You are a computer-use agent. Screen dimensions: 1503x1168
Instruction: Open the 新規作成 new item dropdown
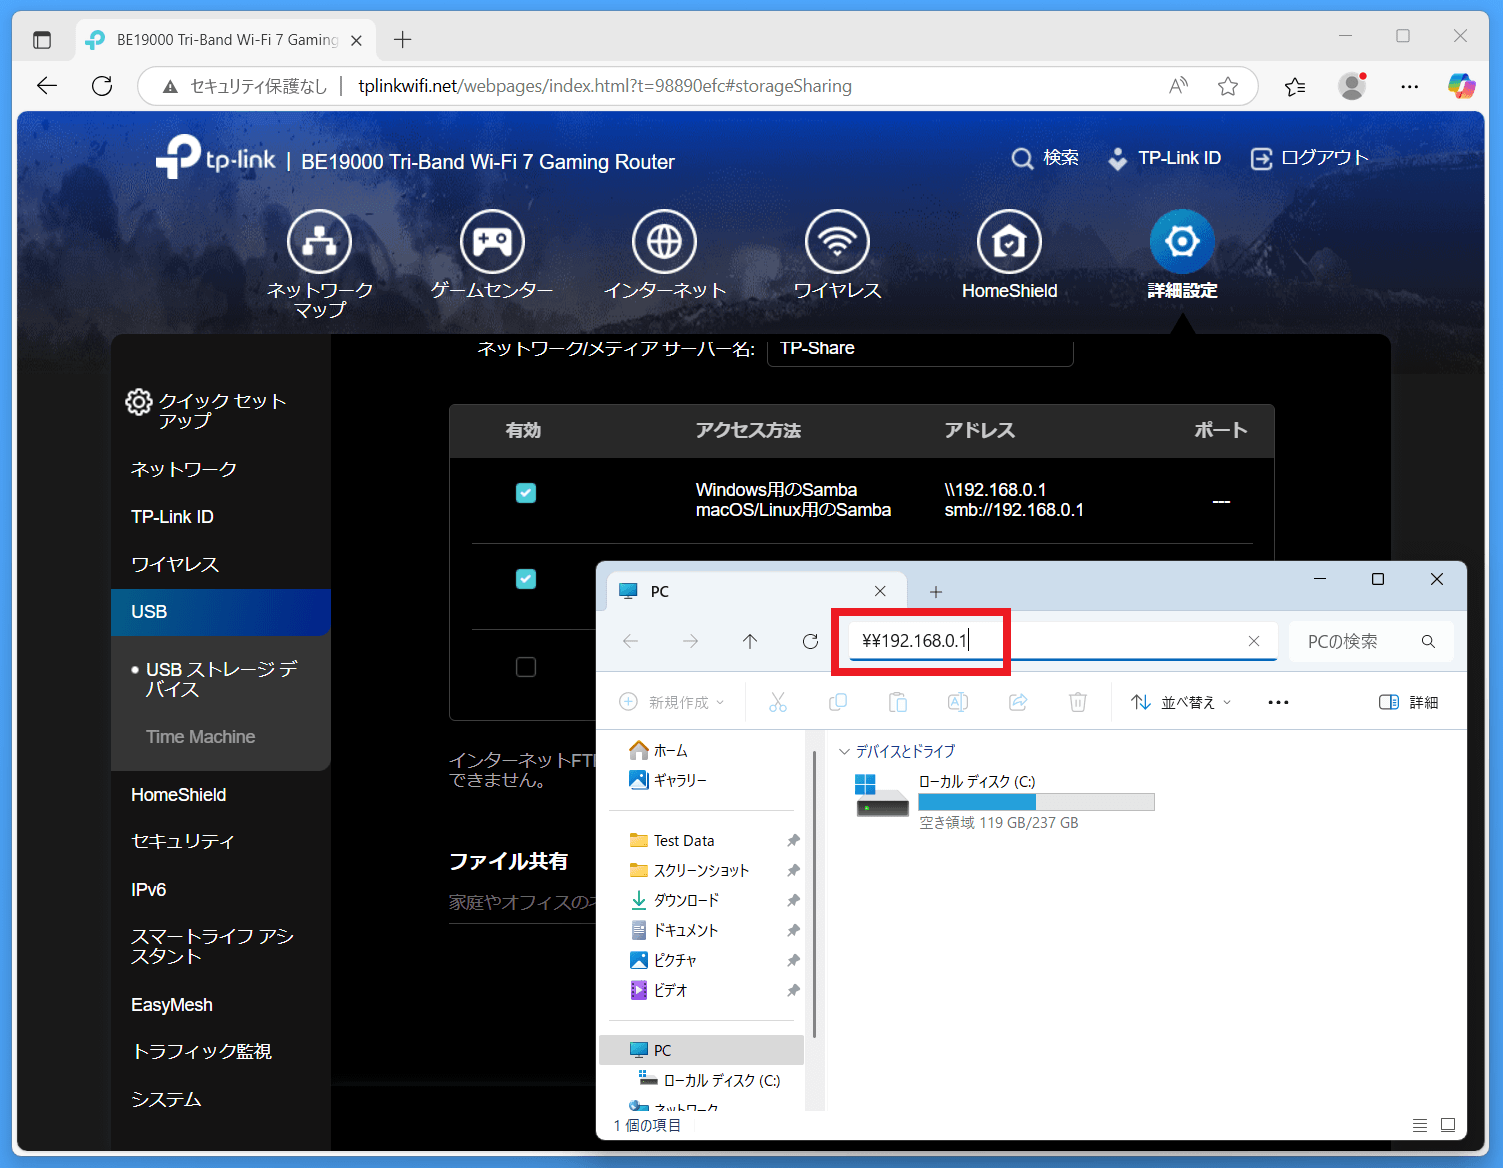click(x=672, y=702)
